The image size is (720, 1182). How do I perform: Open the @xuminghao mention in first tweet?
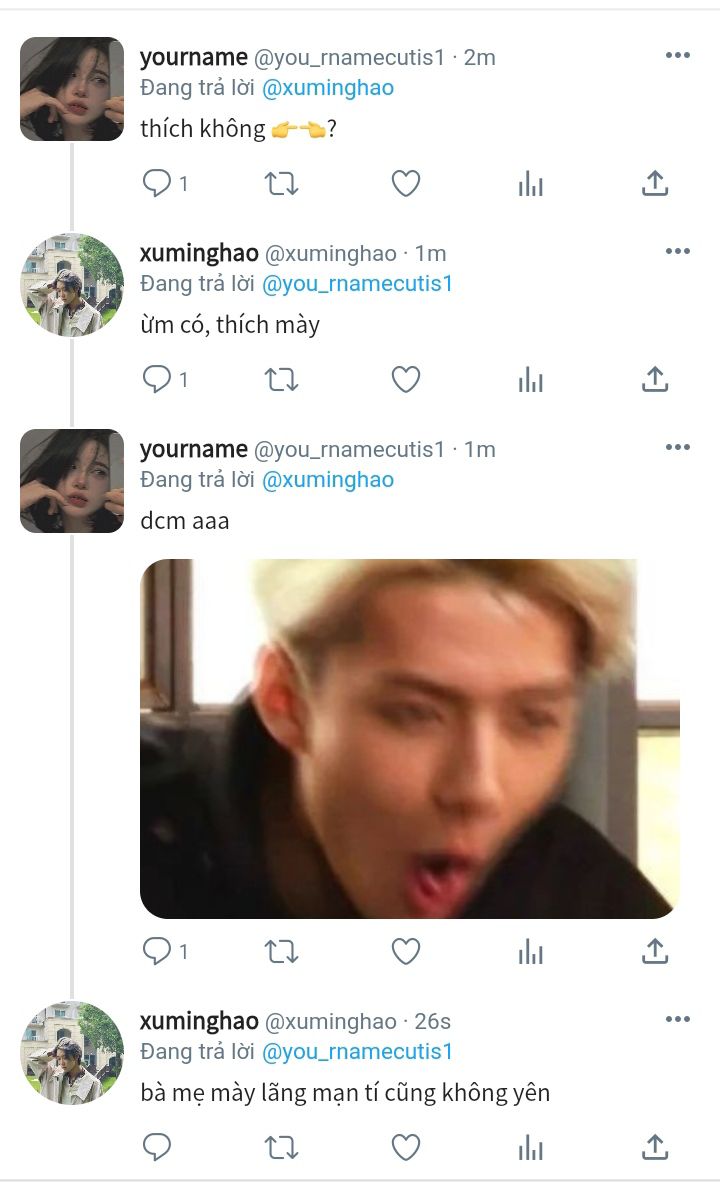click(x=328, y=87)
